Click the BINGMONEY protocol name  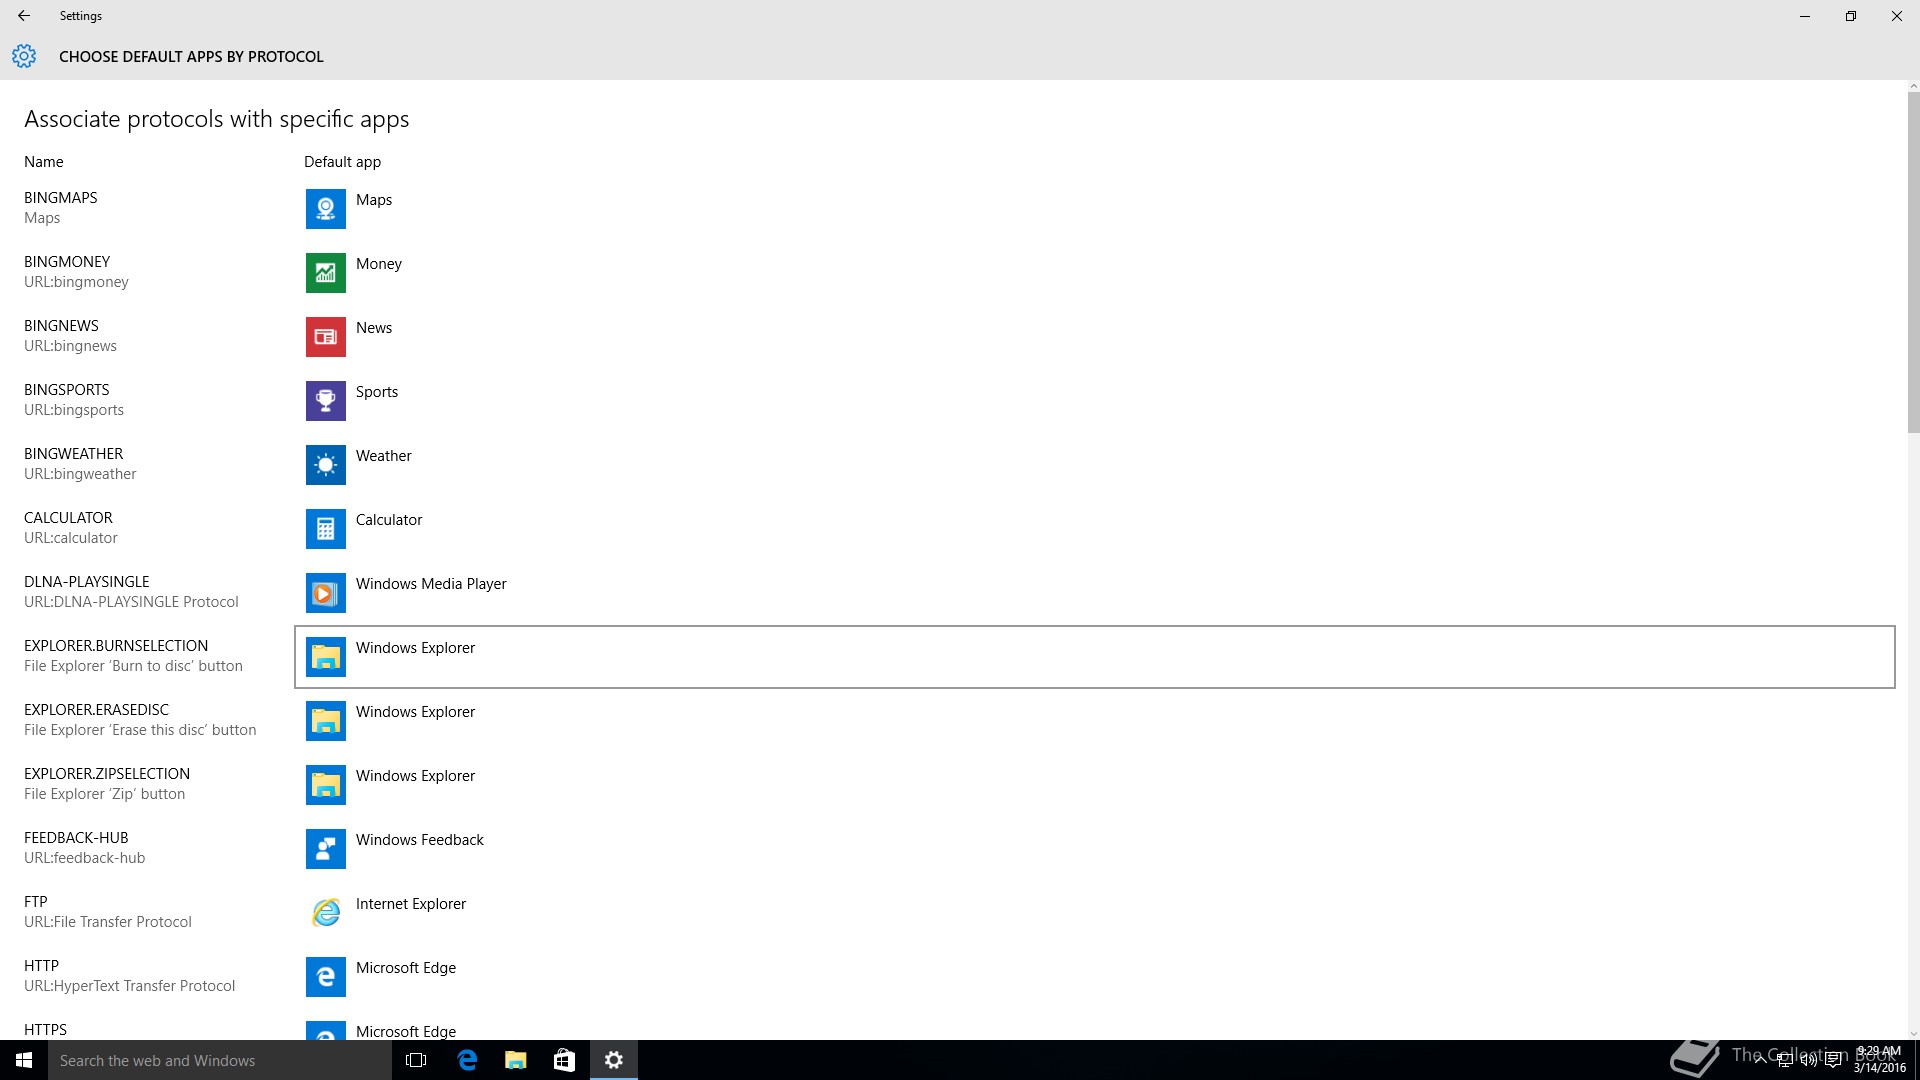[67, 262]
